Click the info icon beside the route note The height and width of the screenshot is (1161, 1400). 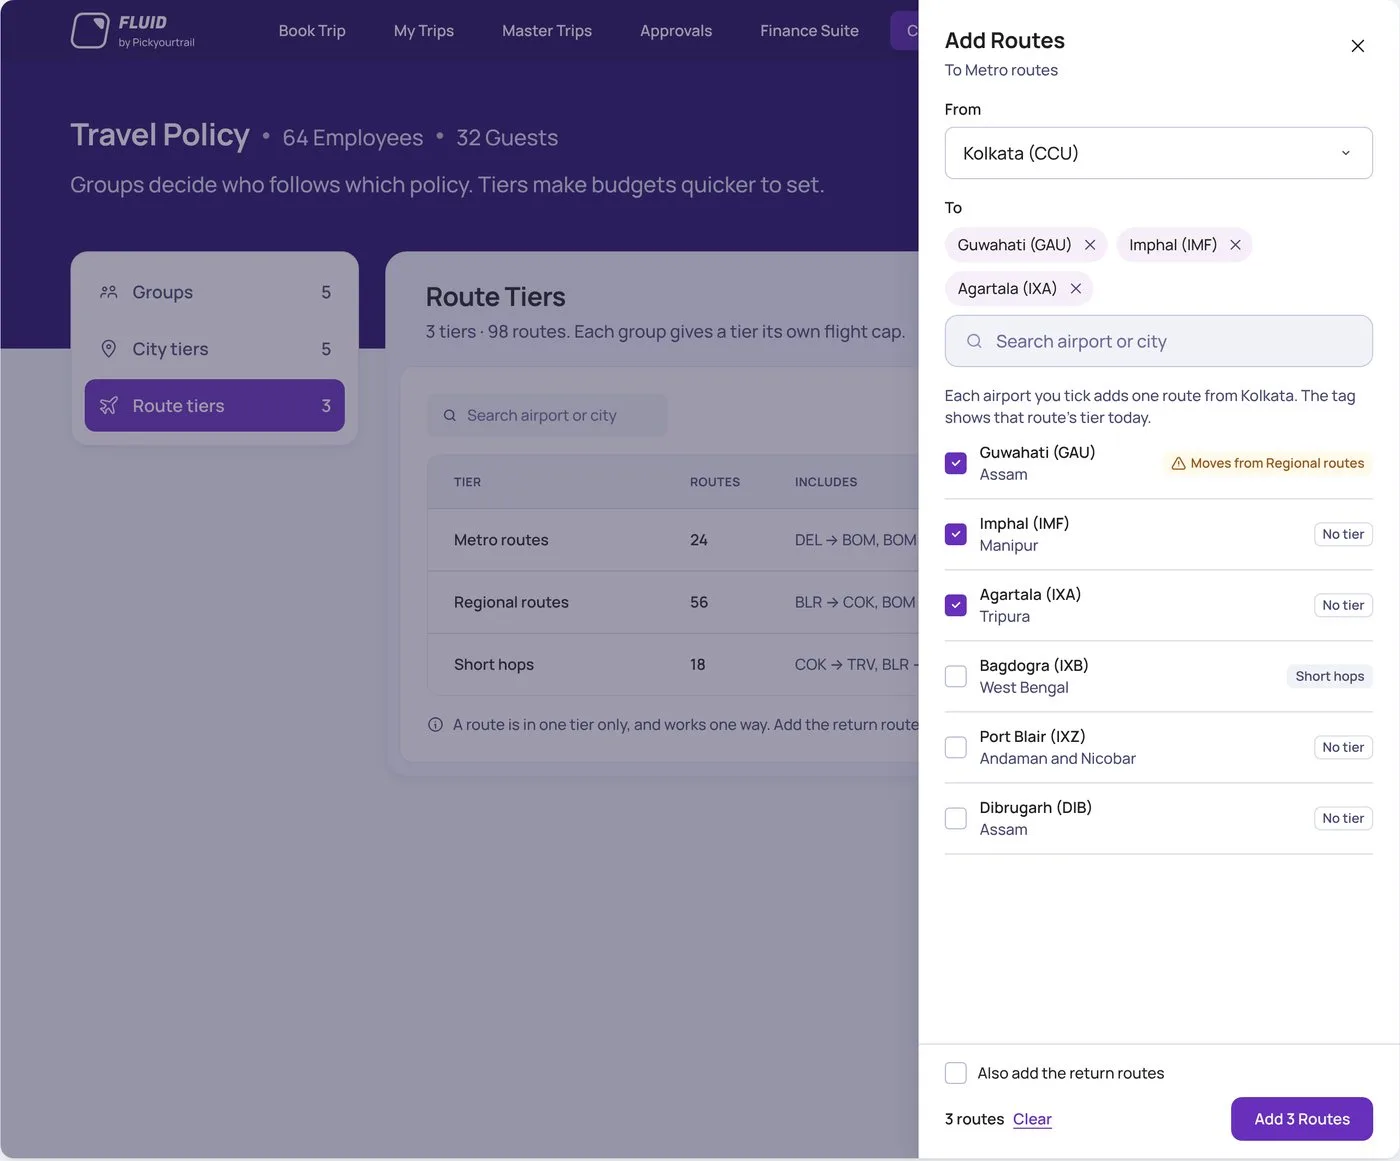click(x=435, y=725)
